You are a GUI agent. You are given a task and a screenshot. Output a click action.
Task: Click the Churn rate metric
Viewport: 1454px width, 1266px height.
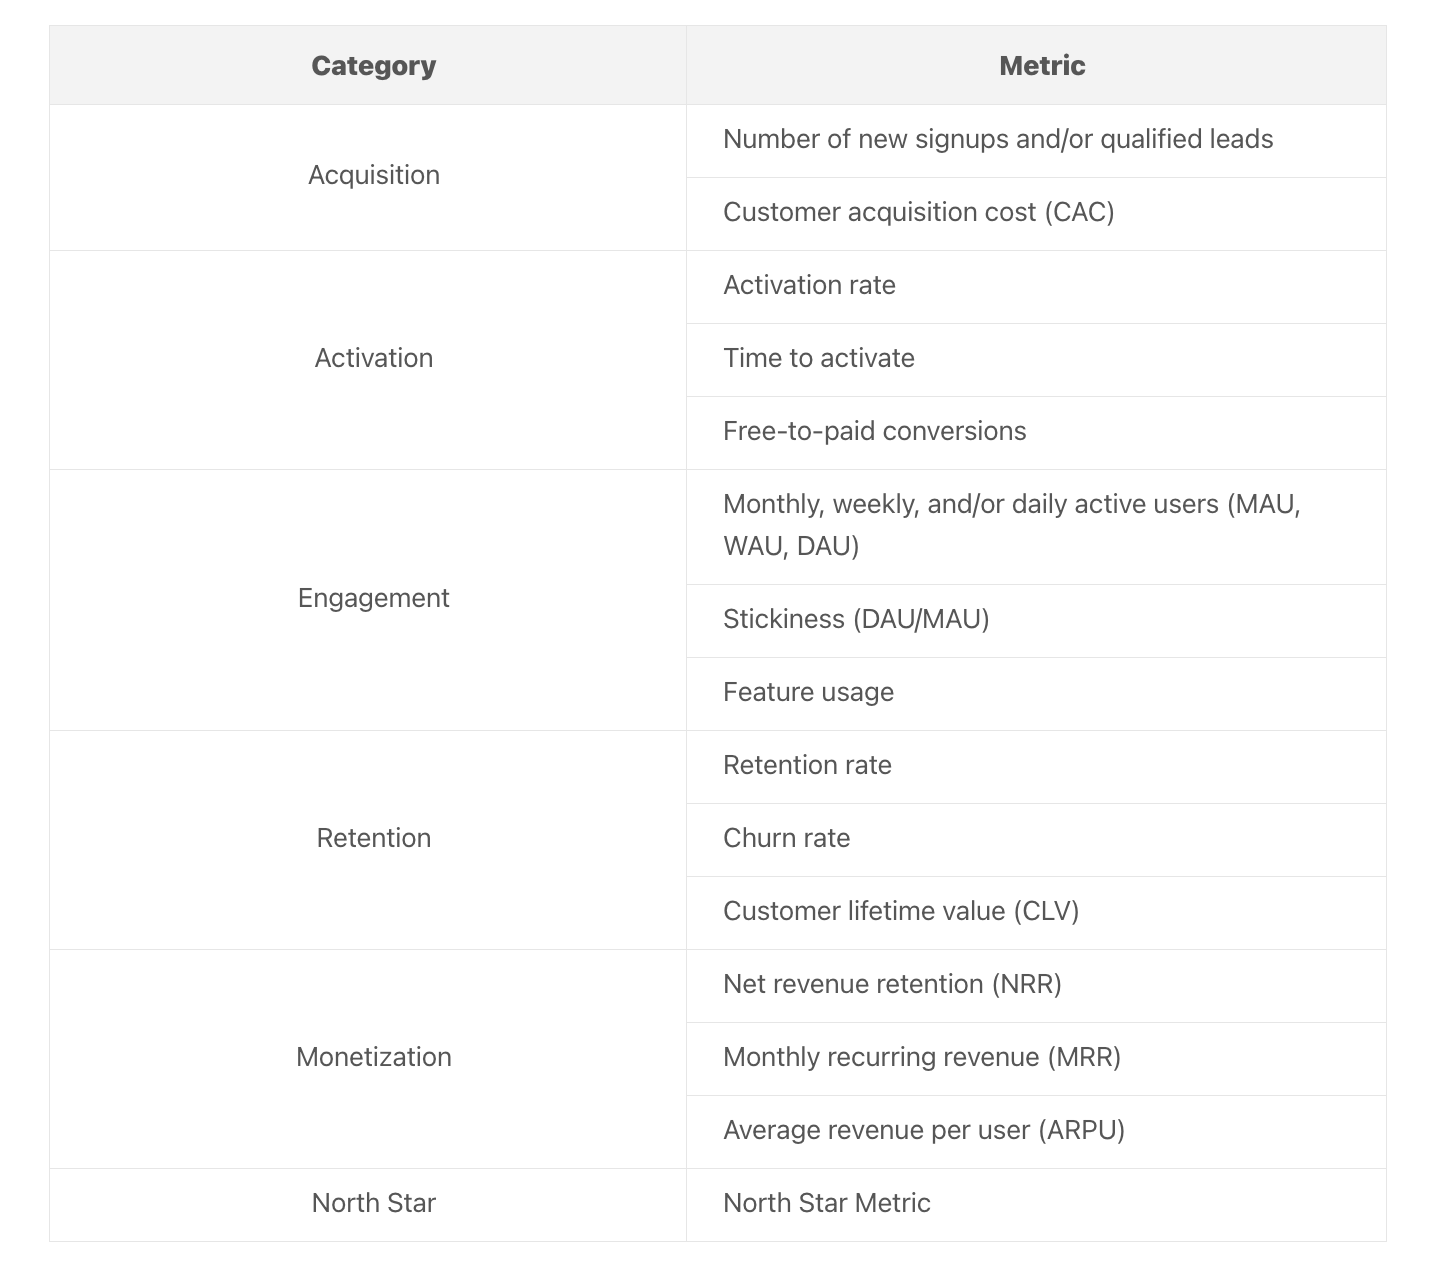786,838
